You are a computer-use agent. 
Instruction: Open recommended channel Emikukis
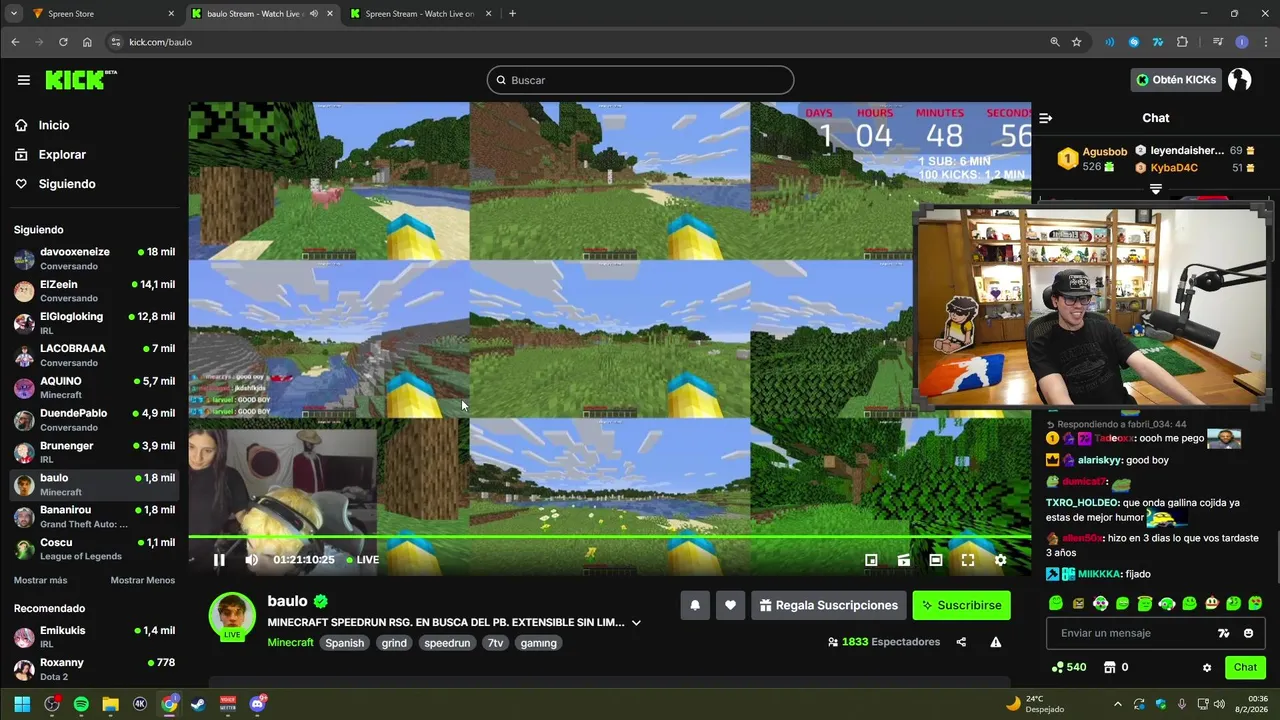94,637
